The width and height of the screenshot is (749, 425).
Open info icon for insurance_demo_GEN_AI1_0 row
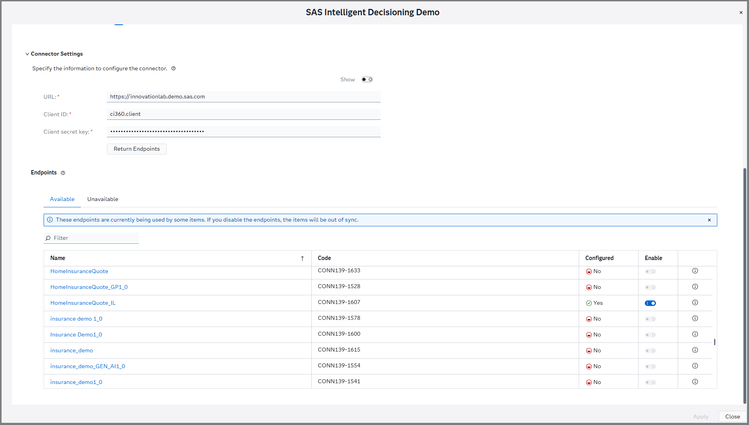pyautogui.click(x=695, y=366)
